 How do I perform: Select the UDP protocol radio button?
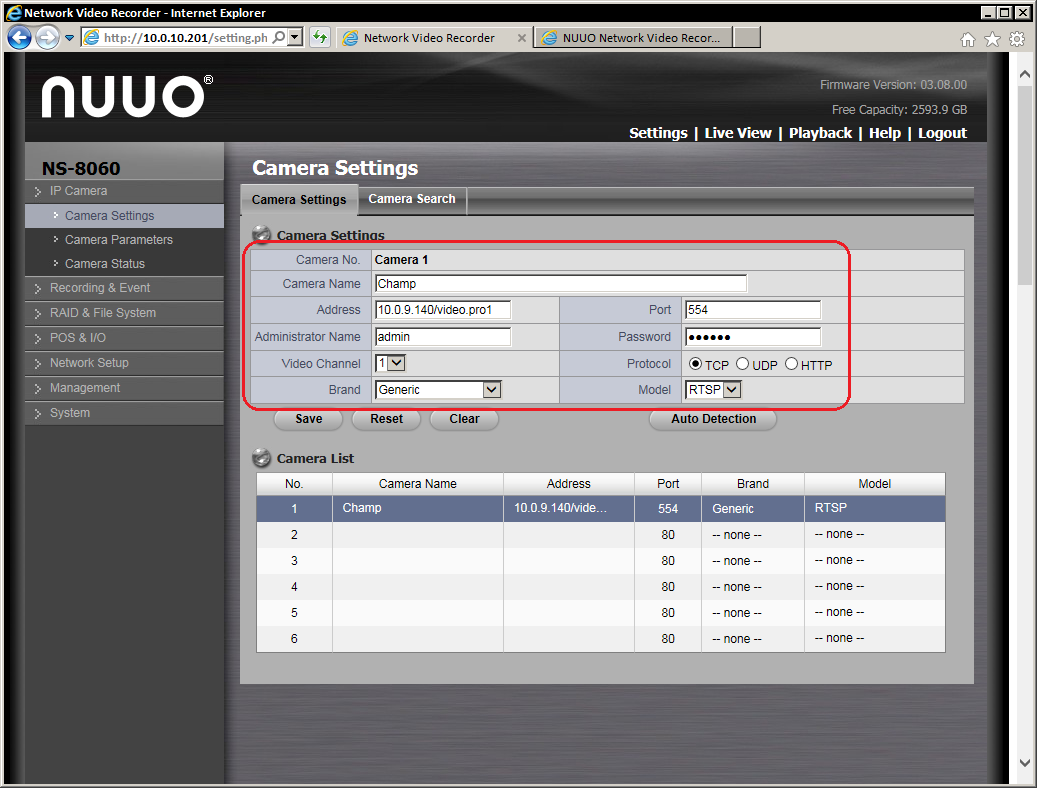point(743,364)
